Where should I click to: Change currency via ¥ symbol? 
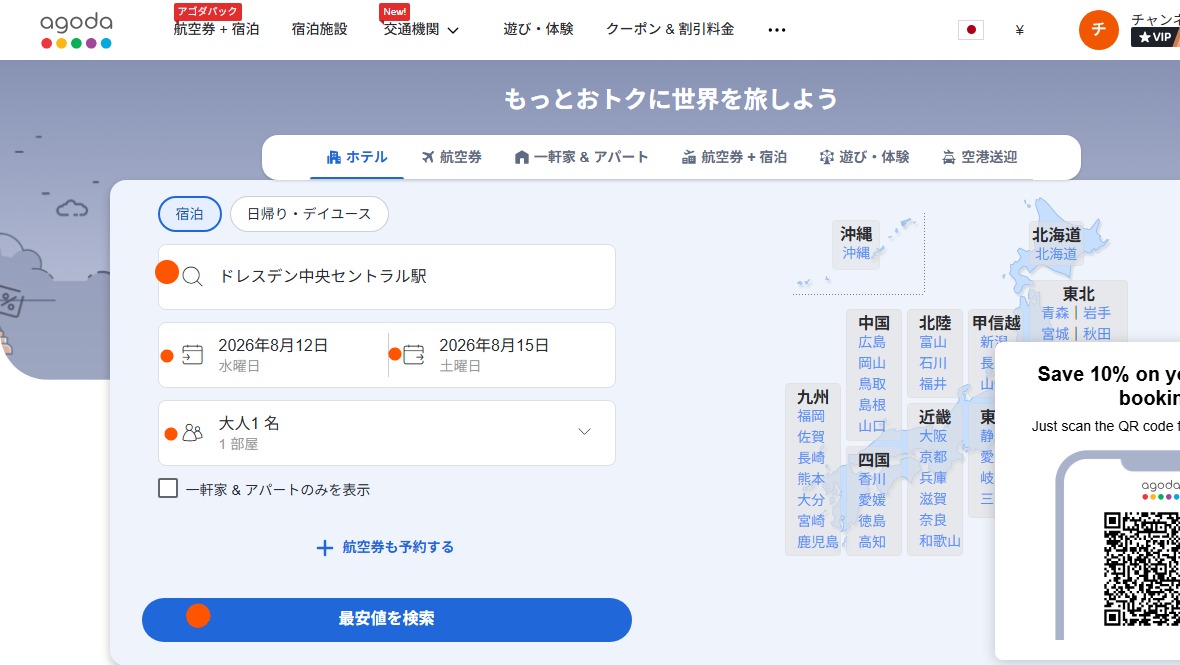(1019, 30)
